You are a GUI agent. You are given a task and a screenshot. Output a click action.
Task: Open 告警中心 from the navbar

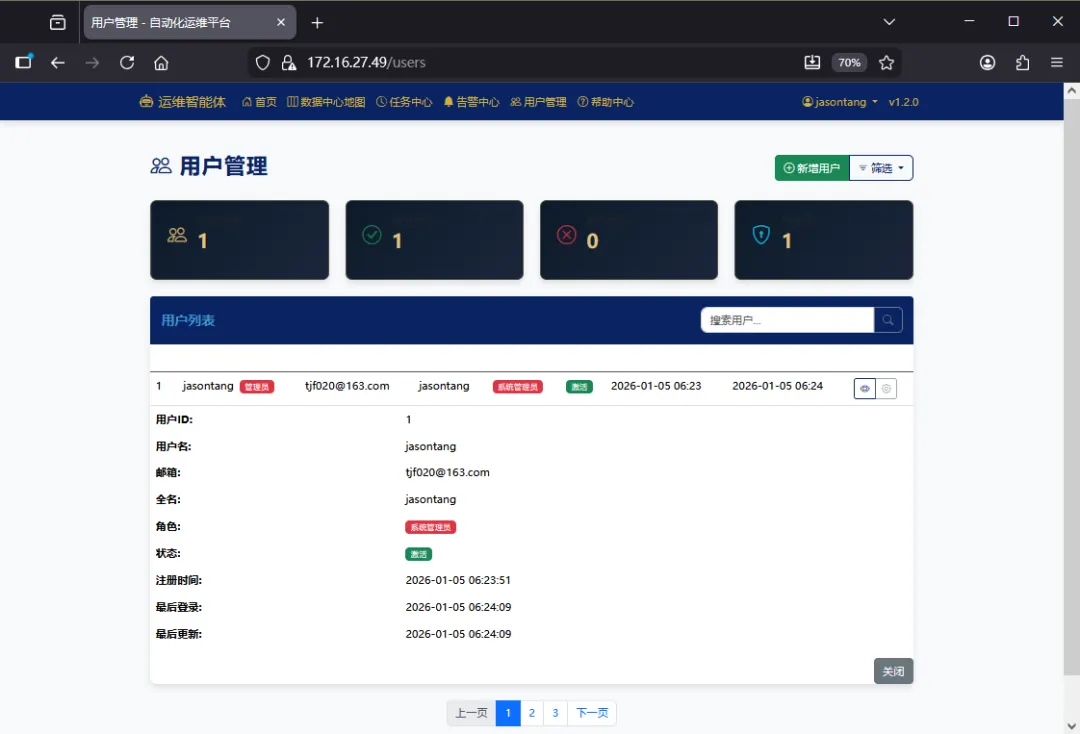471,102
